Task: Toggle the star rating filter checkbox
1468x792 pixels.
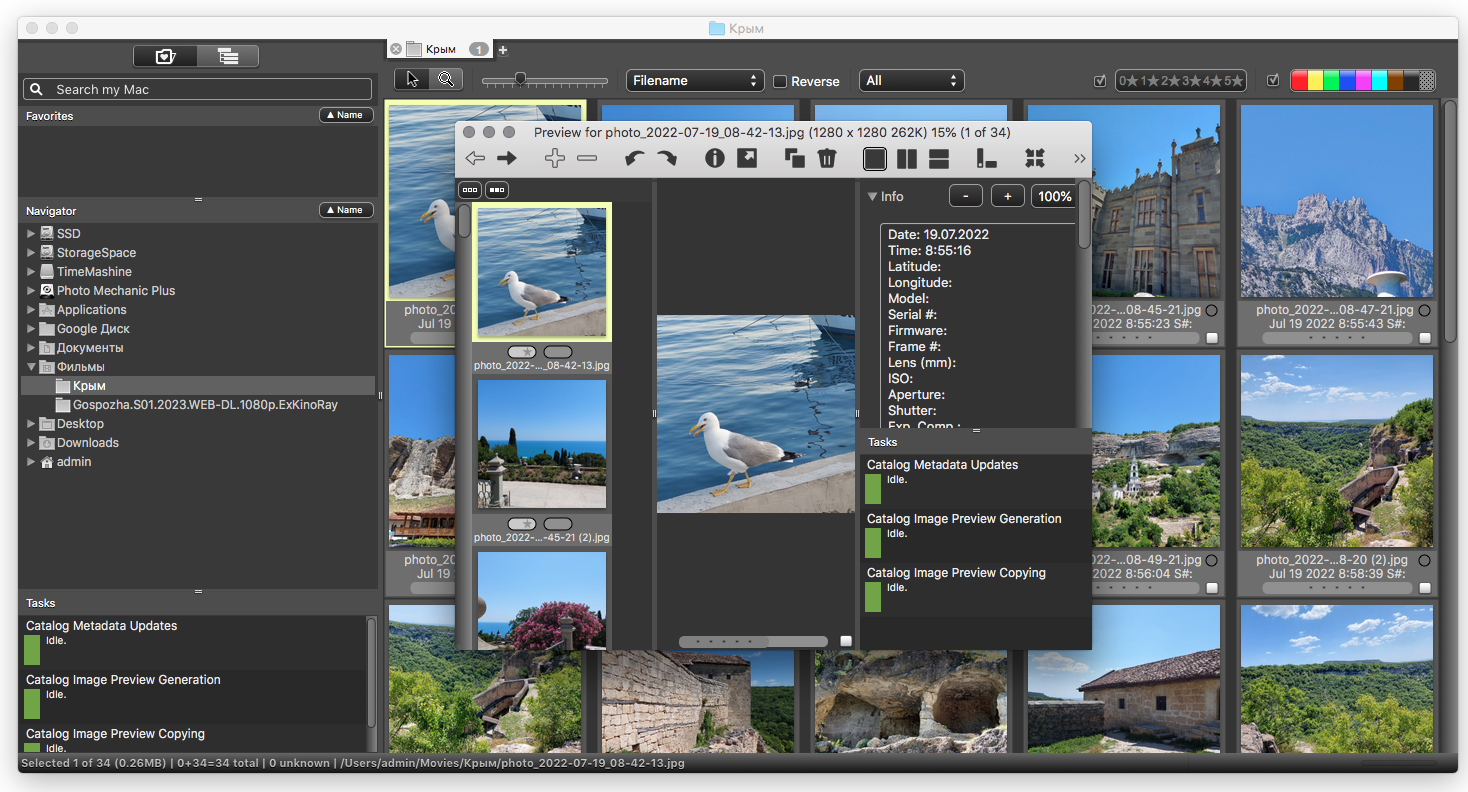Action: pos(1100,81)
